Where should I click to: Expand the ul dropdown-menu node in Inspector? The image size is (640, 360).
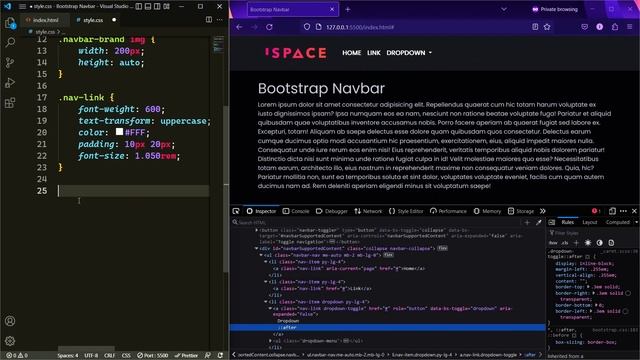click(x=270, y=340)
